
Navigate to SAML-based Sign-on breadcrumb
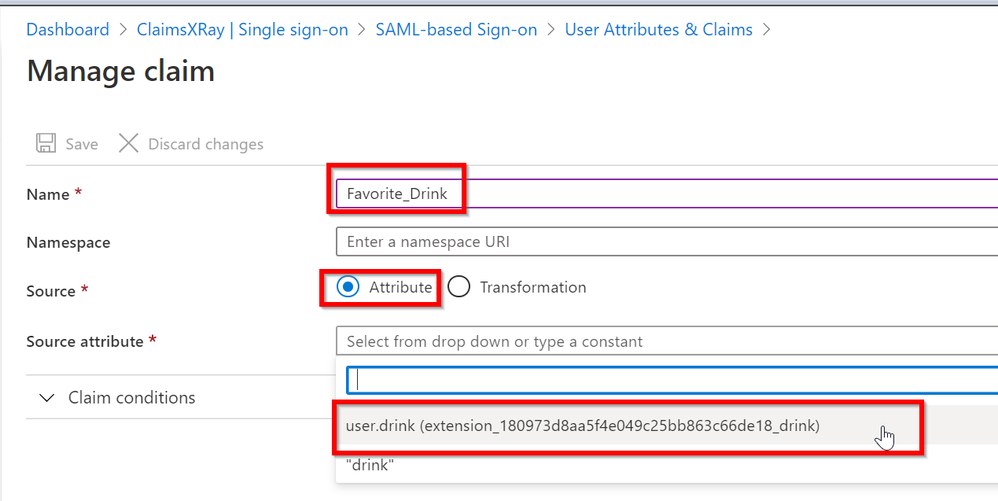click(x=456, y=30)
